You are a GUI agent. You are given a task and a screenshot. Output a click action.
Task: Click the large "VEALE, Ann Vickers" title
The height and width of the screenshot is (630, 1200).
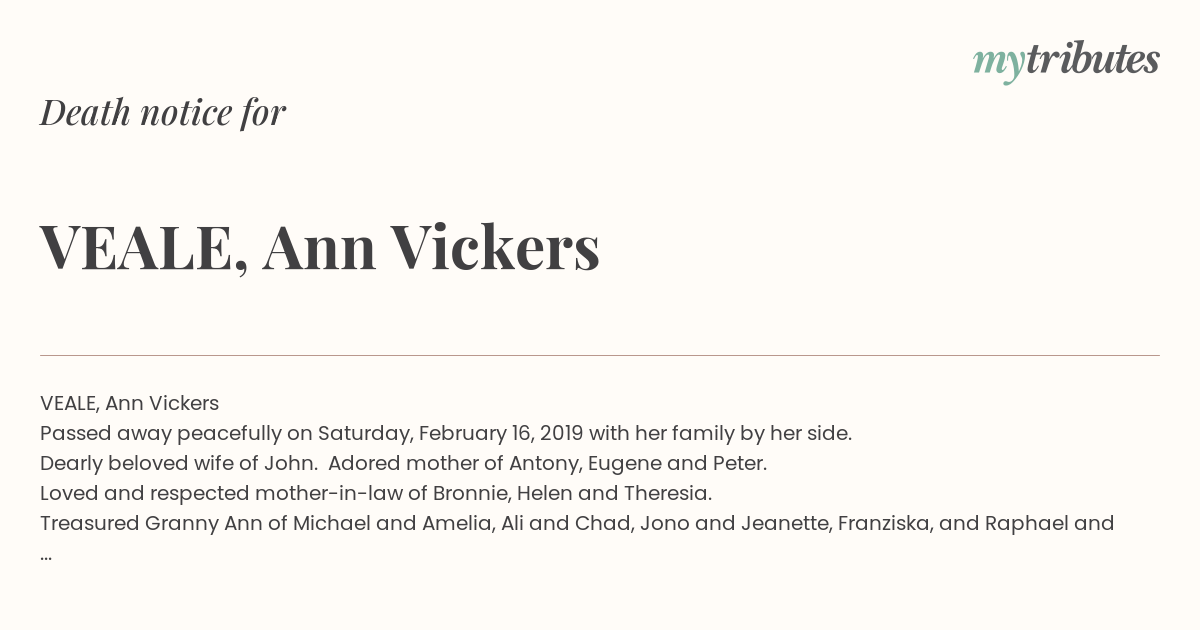pyautogui.click(x=320, y=247)
